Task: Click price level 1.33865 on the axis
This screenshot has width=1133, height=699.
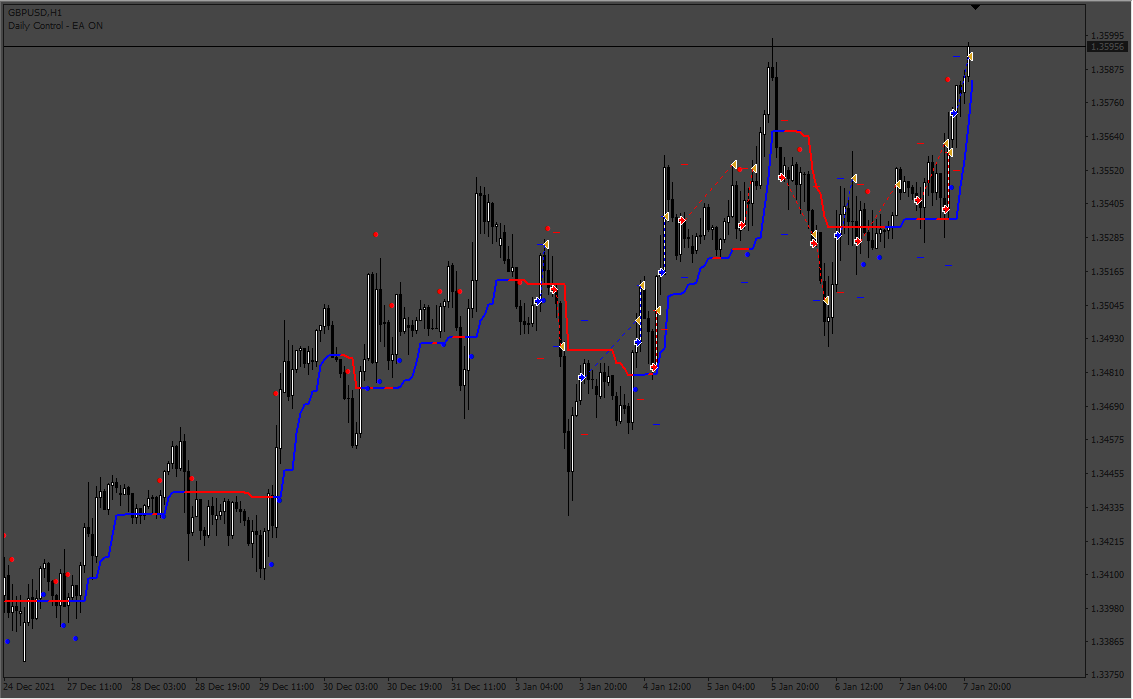Action: point(1107,642)
